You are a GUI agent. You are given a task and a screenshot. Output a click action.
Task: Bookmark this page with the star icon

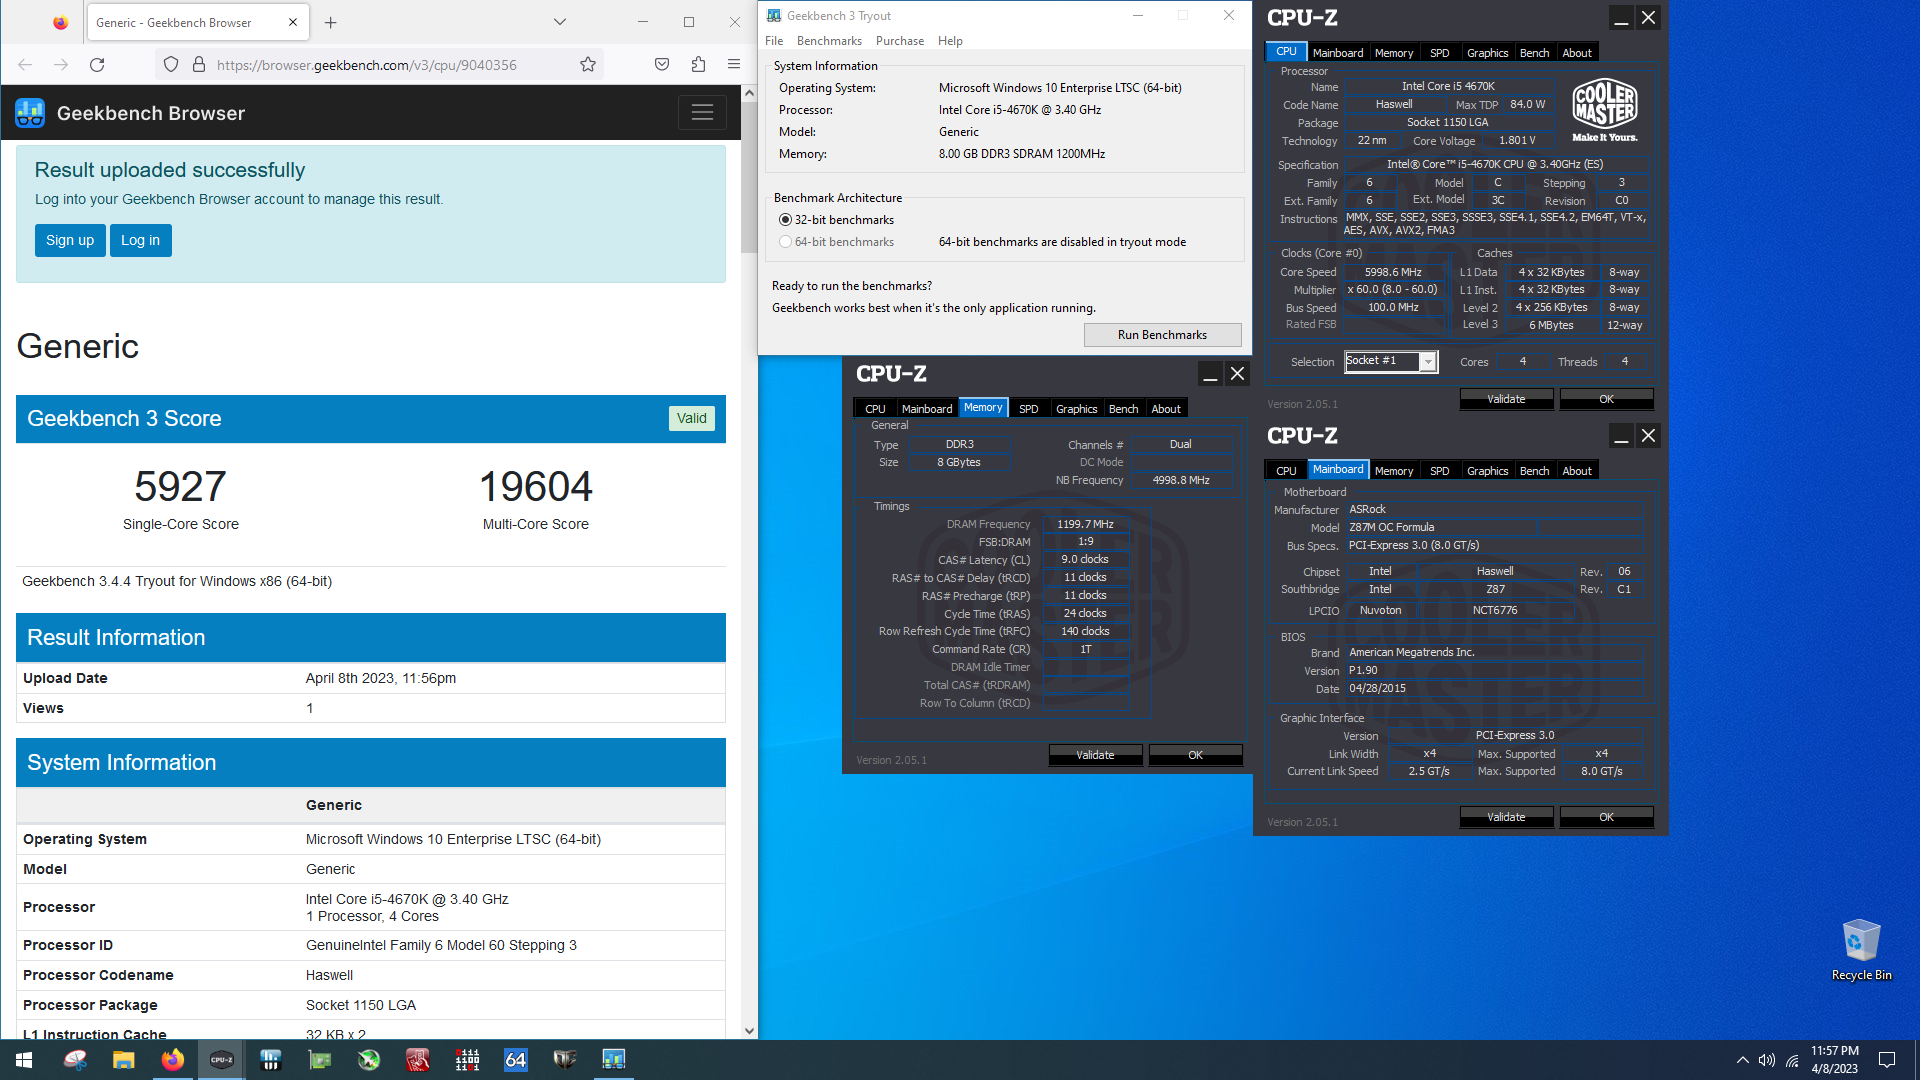(588, 65)
